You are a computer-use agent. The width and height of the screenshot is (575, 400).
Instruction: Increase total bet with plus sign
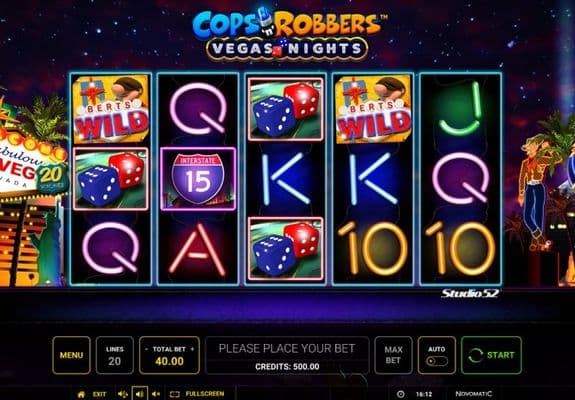[x=193, y=349]
